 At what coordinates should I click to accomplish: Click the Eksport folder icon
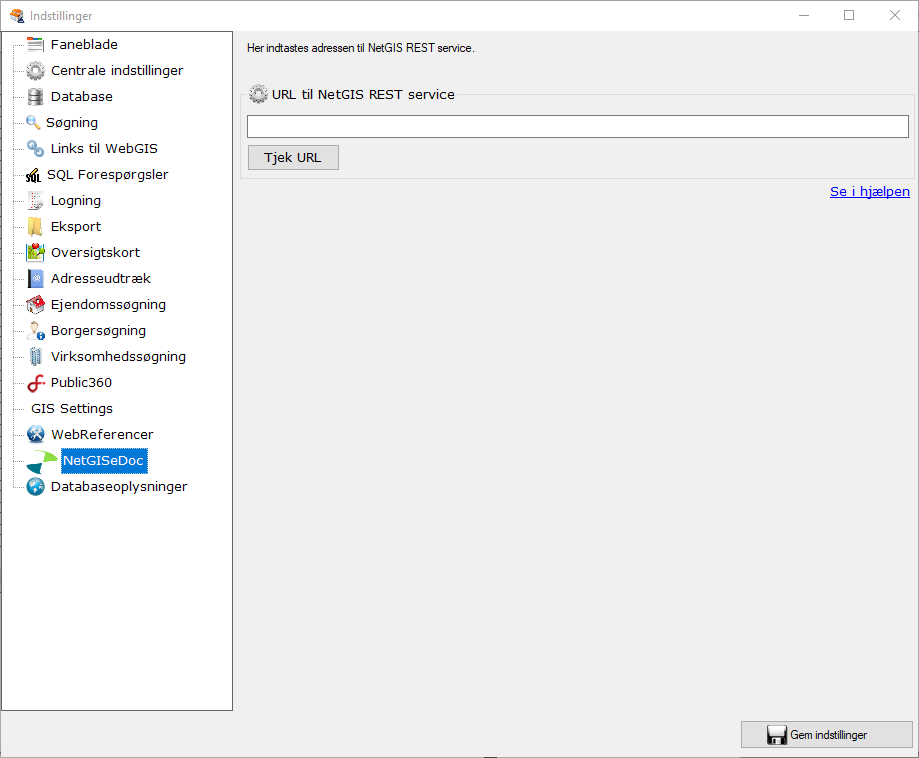pyautogui.click(x=36, y=227)
